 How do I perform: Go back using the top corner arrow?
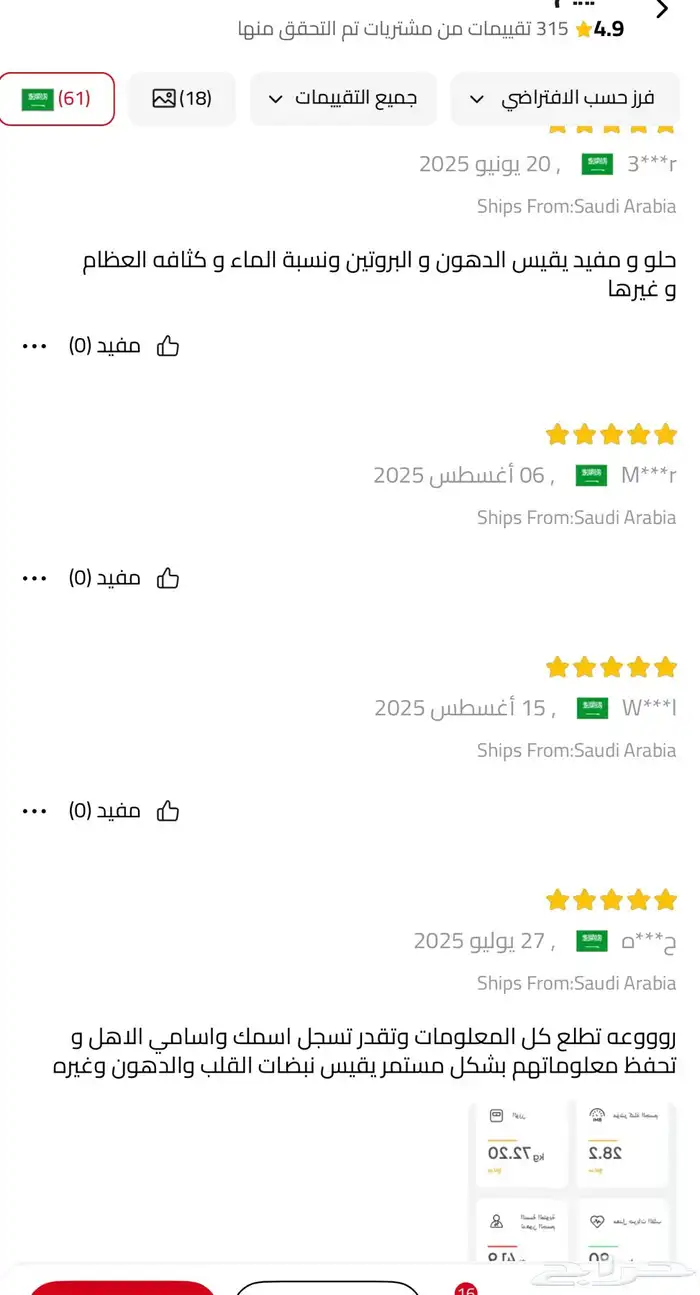(661, 10)
